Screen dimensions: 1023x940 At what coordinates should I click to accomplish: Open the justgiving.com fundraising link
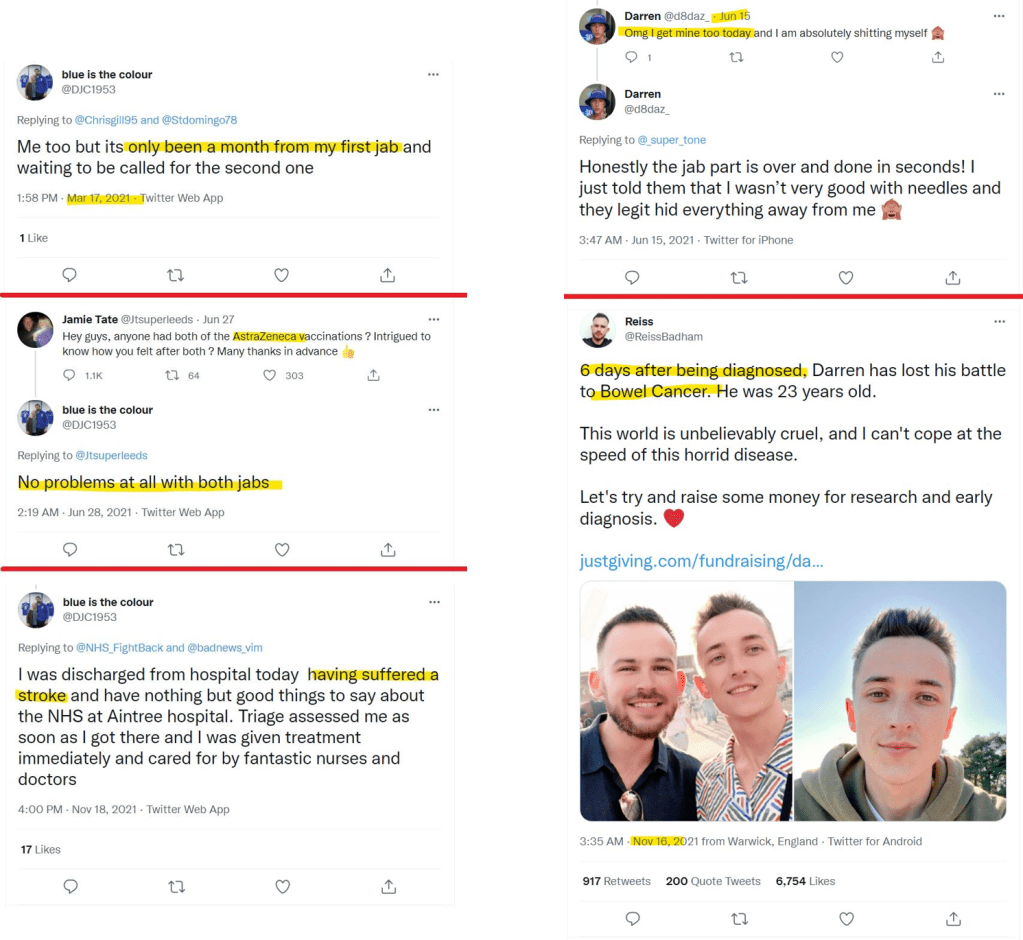(x=701, y=561)
